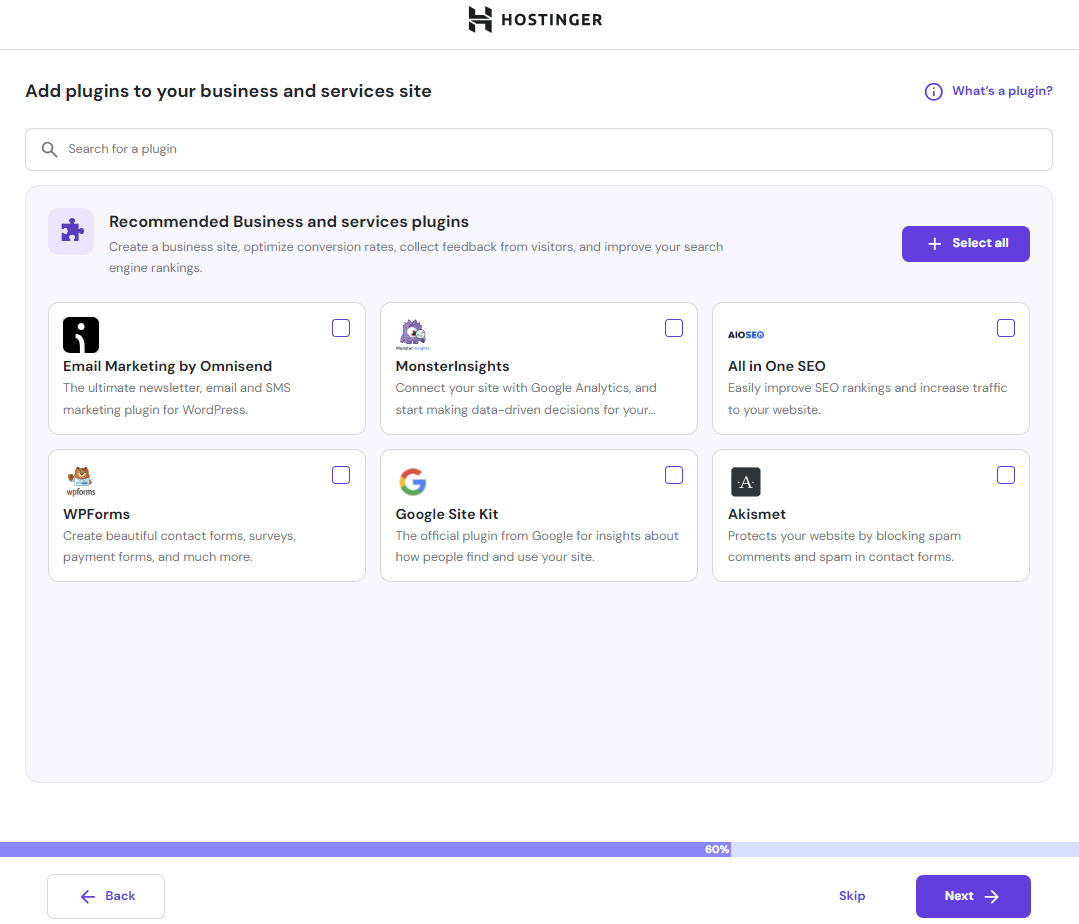Click the Akismet spam protection description
The image size is (1079, 924).
pyautogui.click(x=844, y=546)
